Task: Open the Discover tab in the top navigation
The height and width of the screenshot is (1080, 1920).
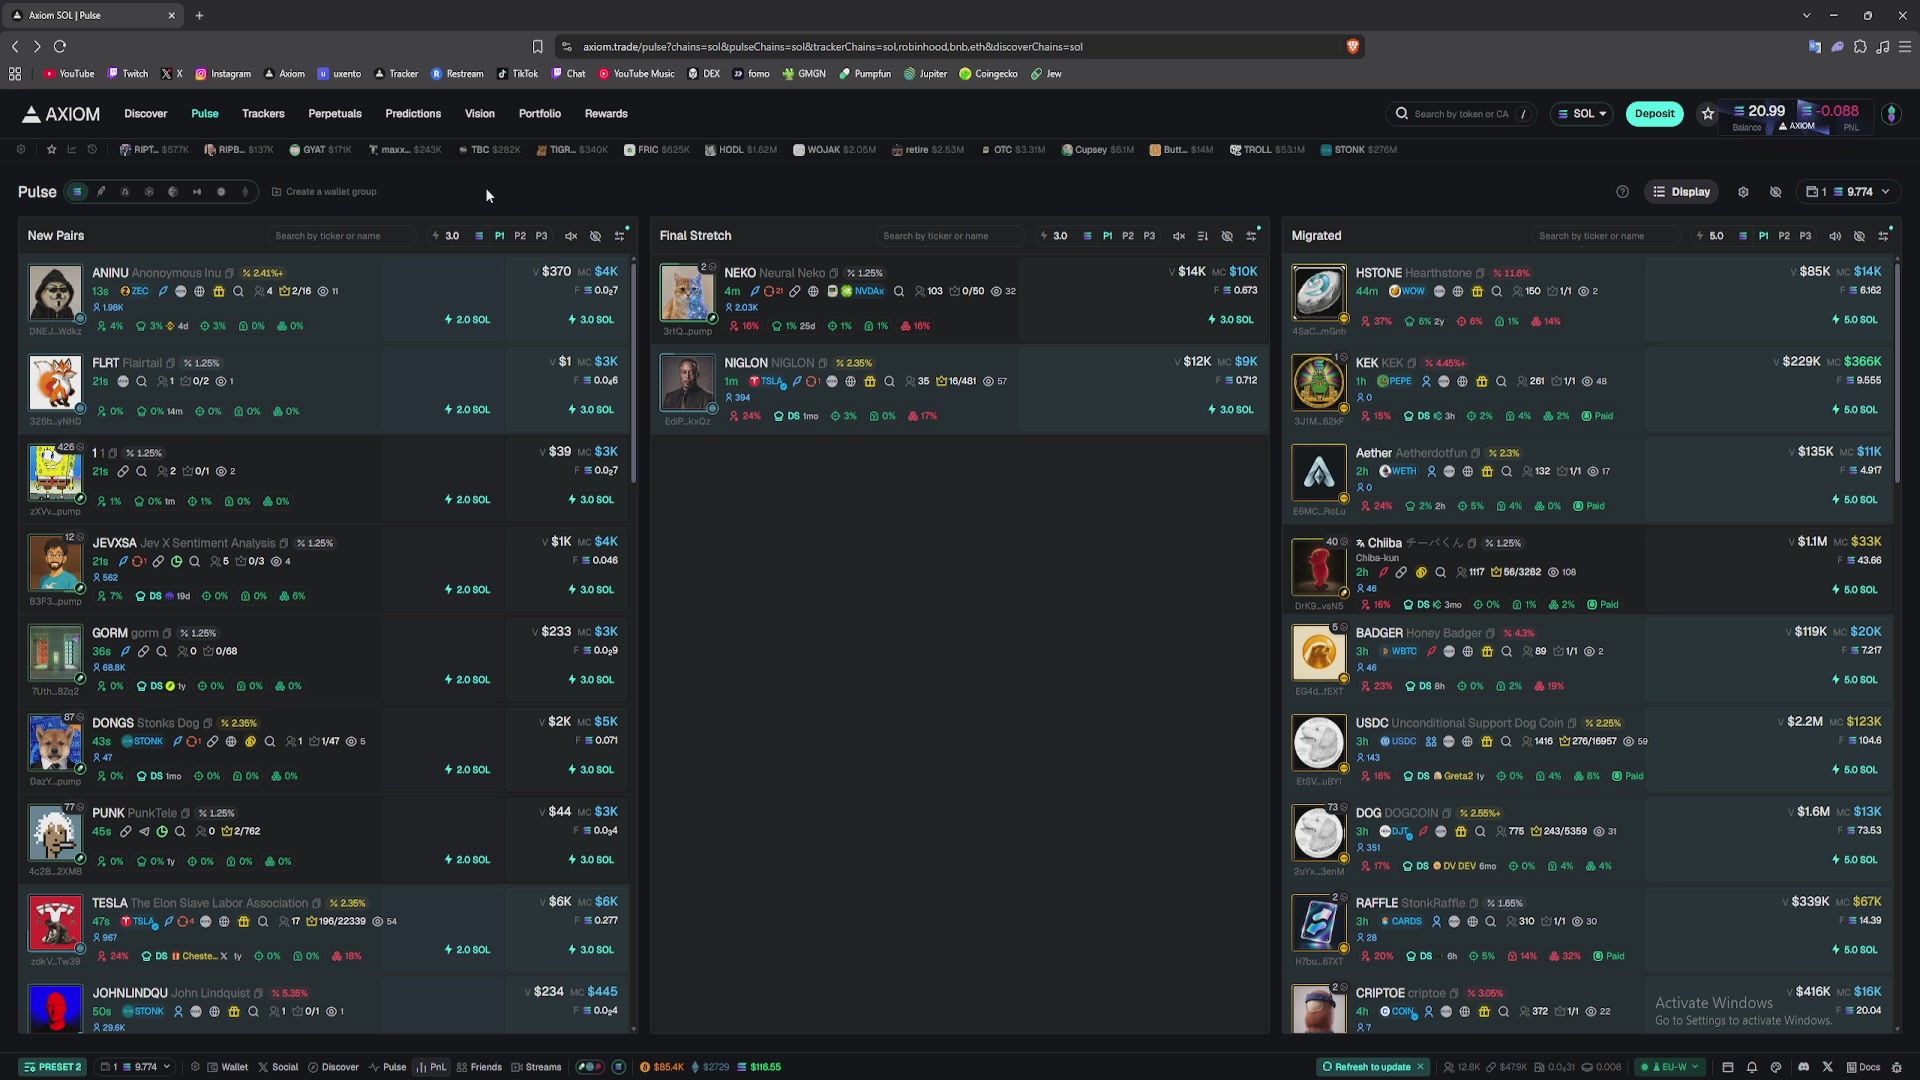Action: click(146, 114)
